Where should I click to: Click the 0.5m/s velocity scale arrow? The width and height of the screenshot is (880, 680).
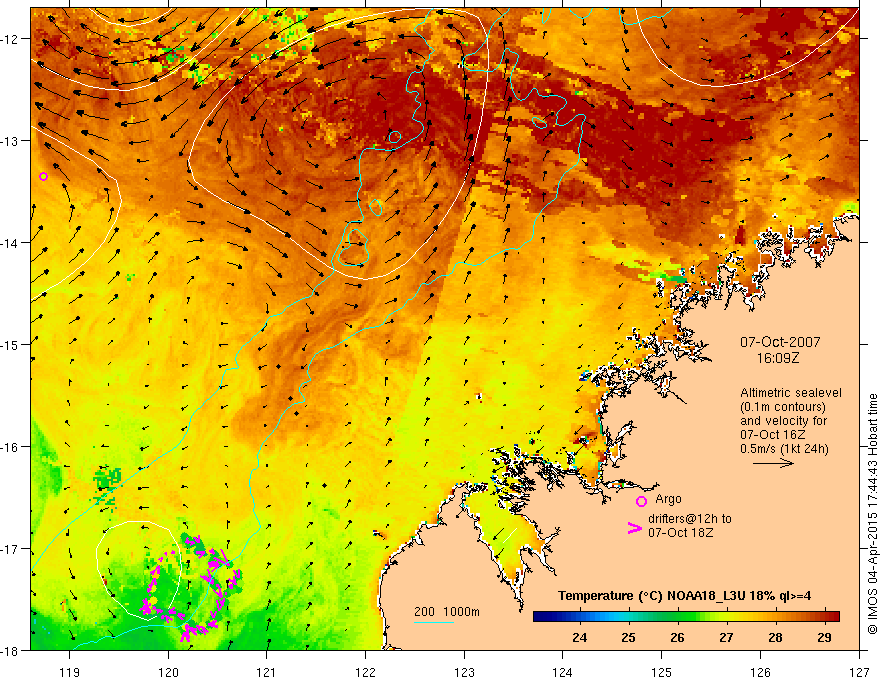click(x=773, y=463)
